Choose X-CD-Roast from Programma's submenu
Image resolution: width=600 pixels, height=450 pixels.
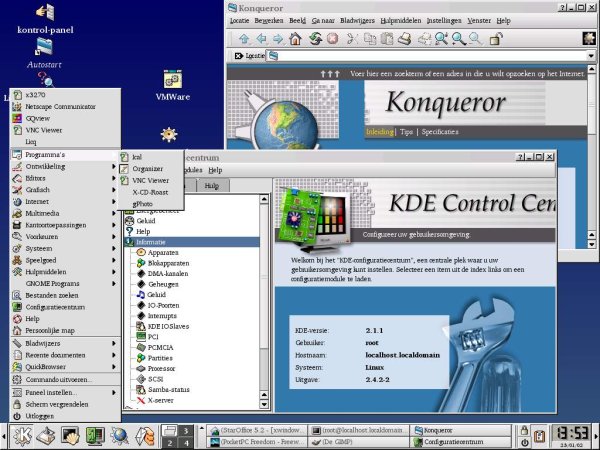pyautogui.click(x=150, y=192)
